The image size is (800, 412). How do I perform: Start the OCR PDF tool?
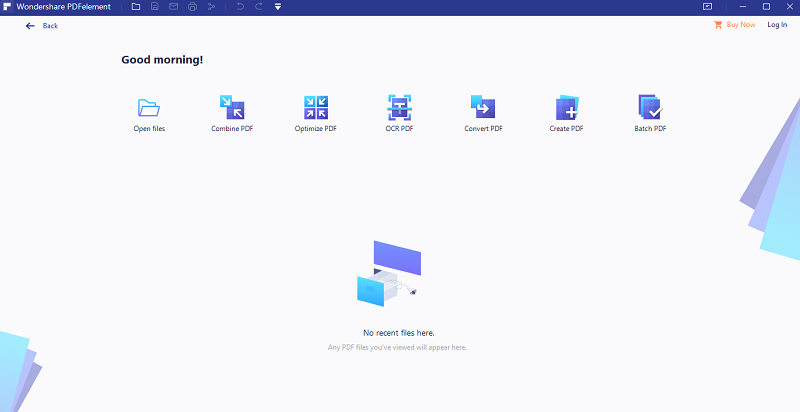(399, 108)
